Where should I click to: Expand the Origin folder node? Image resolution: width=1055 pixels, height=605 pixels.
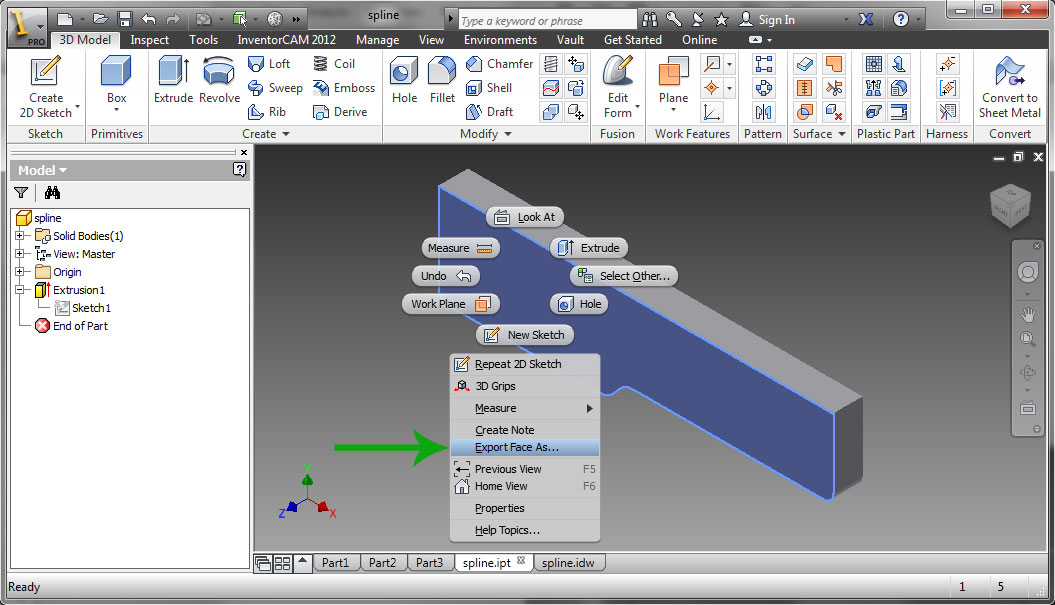pyautogui.click(x=20, y=272)
